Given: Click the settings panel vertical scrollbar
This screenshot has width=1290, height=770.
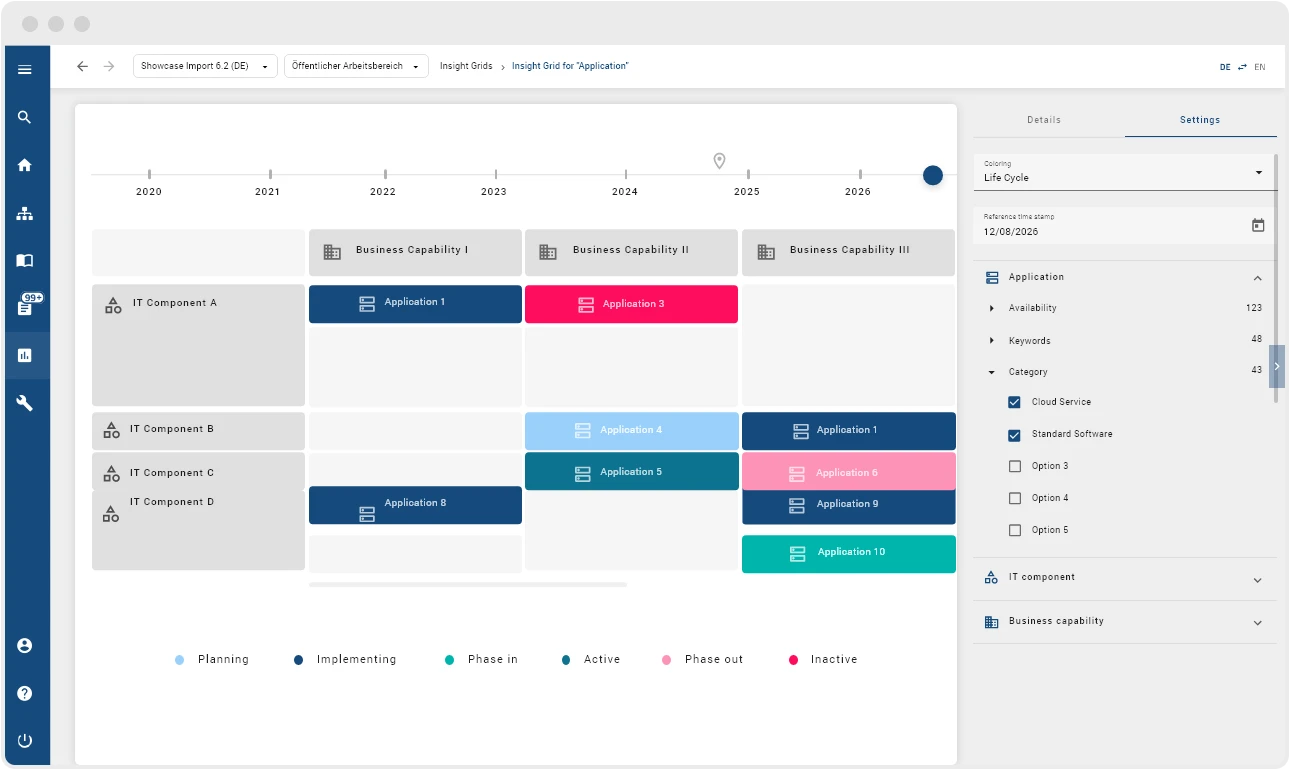Looking at the screenshot, I should click(x=1275, y=278).
